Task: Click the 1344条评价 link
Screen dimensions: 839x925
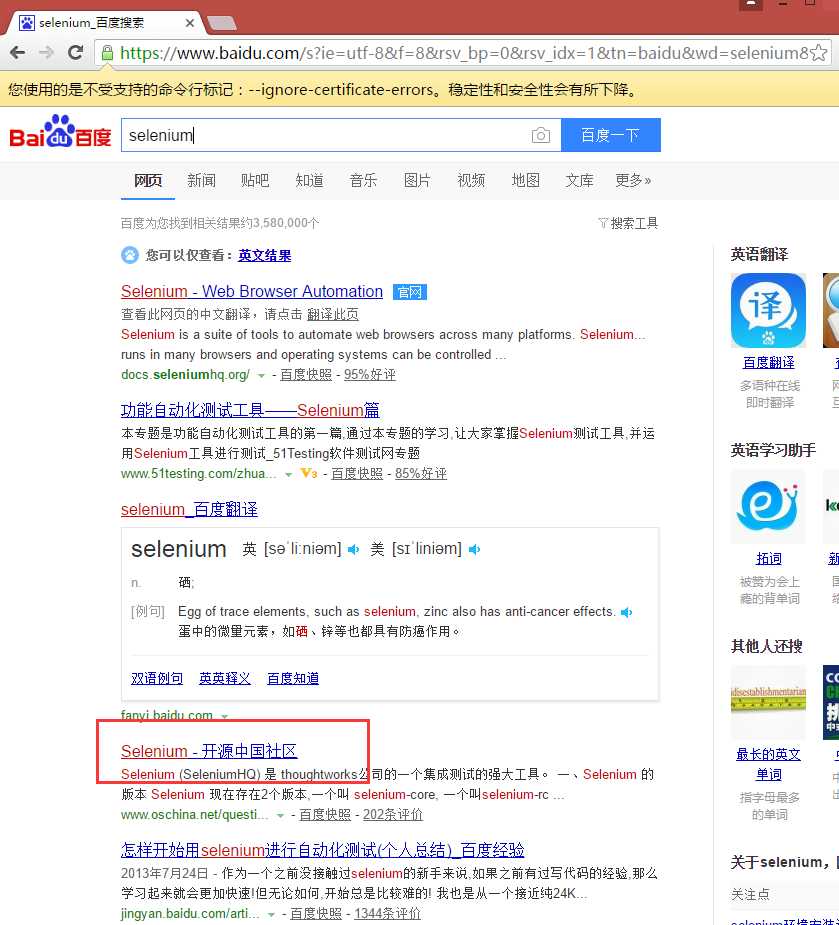Action: [x=387, y=914]
